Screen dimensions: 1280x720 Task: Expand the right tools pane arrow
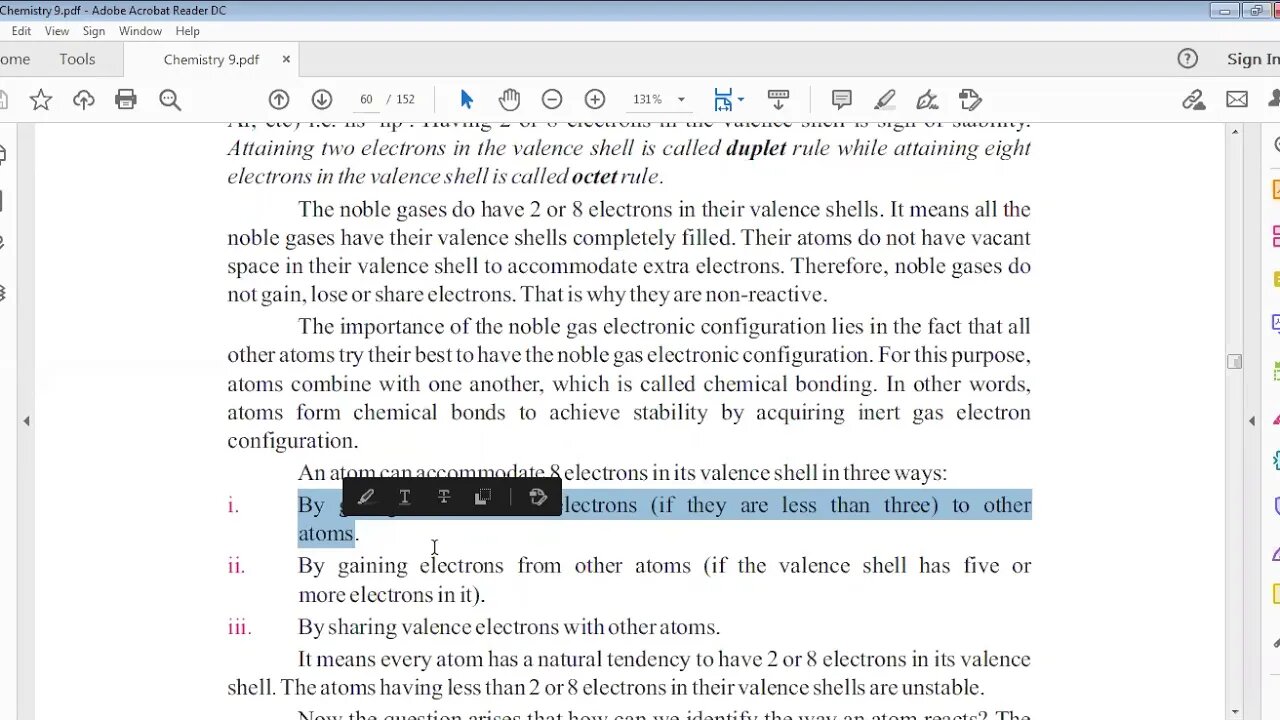1252,421
